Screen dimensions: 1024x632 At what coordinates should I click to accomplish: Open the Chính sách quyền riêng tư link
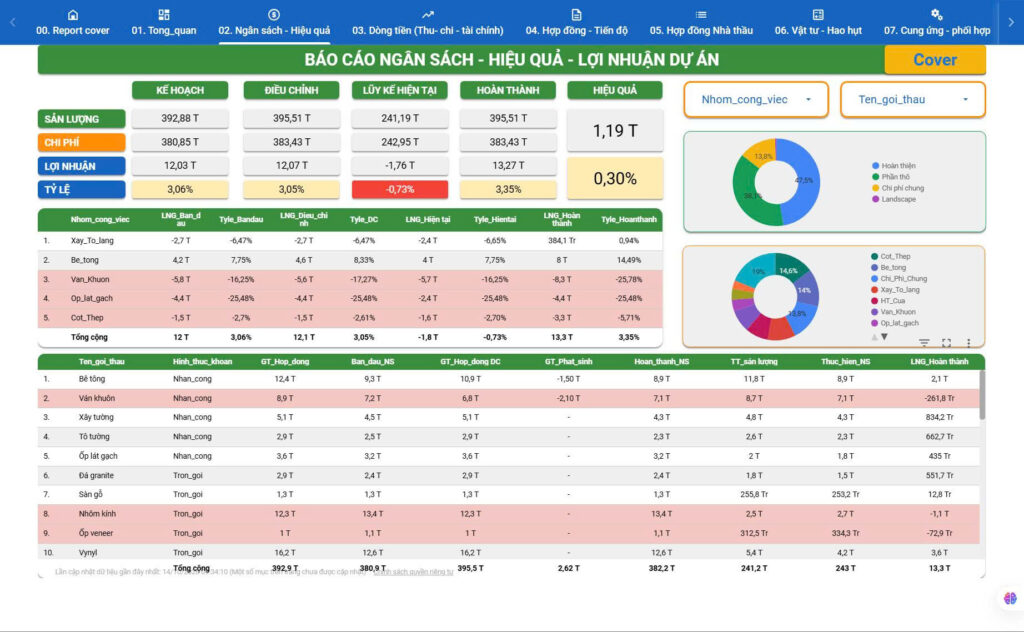413,572
